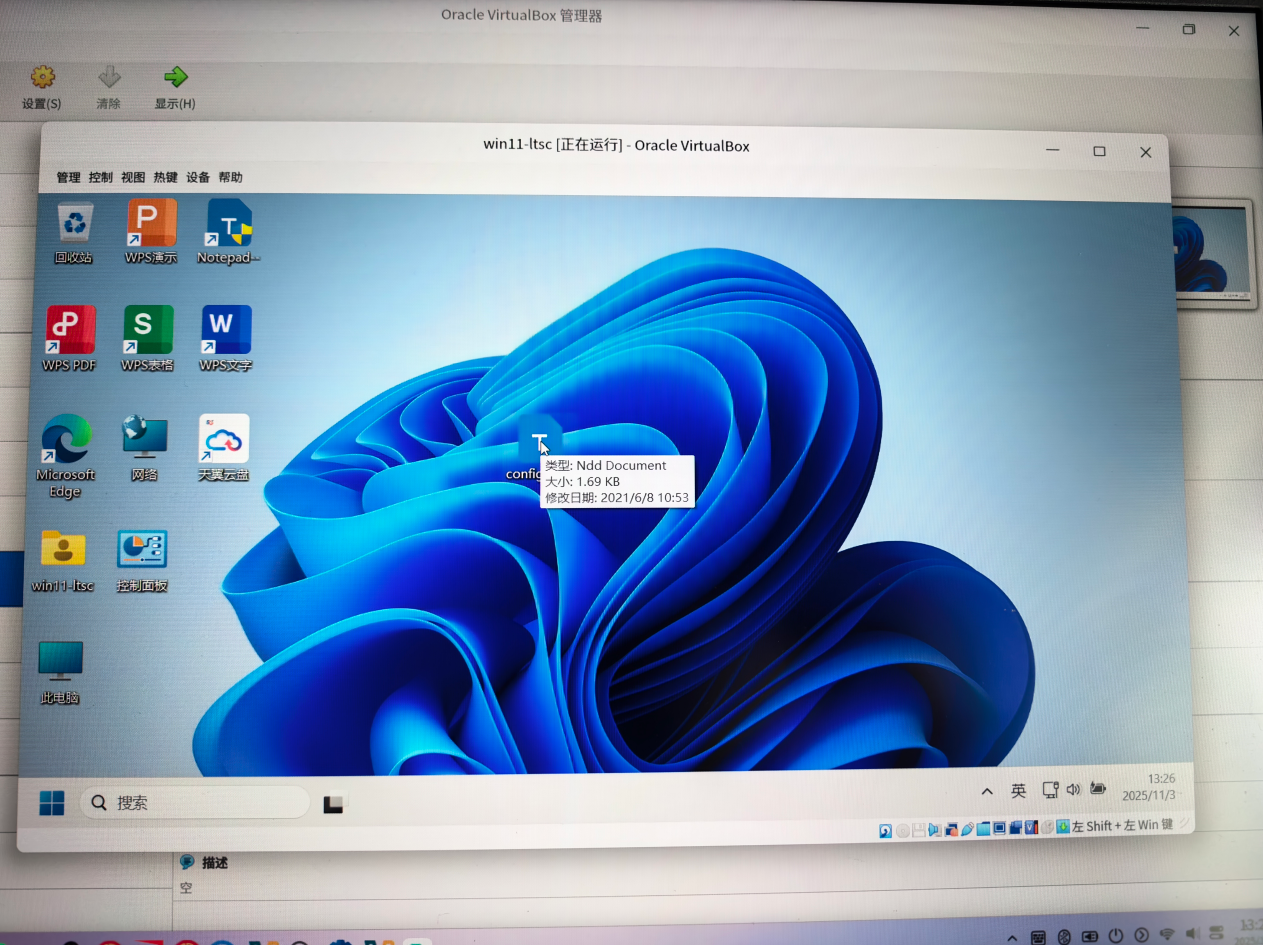Select the WPS文字 desktop shortcut
This screenshot has width=1263, height=945.
pyautogui.click(x=226, y=339)
